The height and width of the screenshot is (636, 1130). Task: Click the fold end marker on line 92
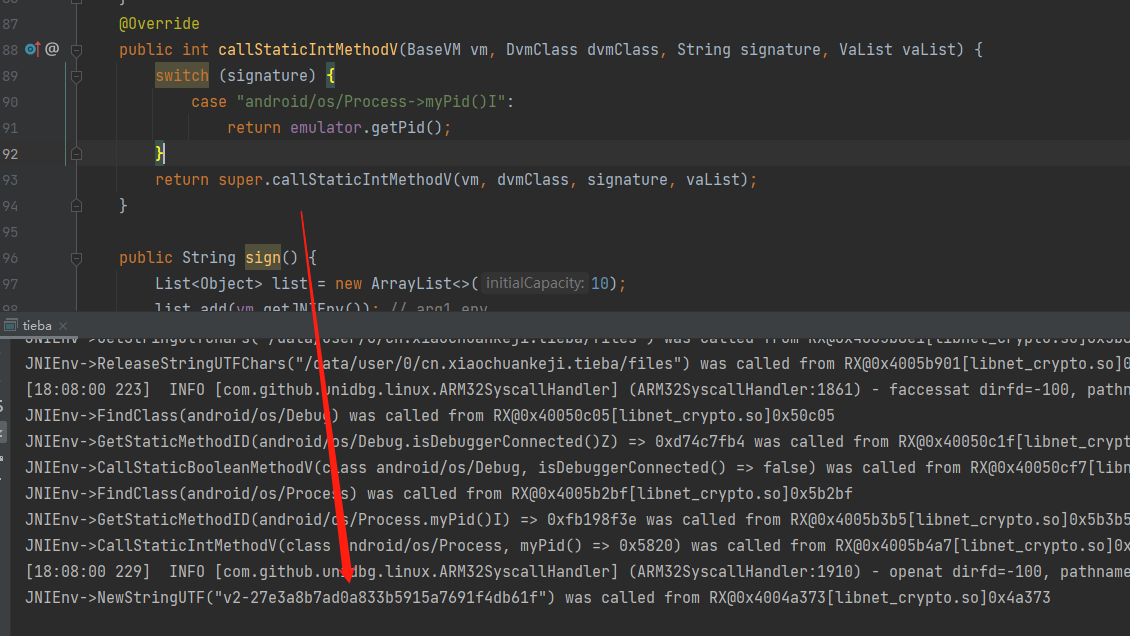pyautogui.click(x=76, y=154)
